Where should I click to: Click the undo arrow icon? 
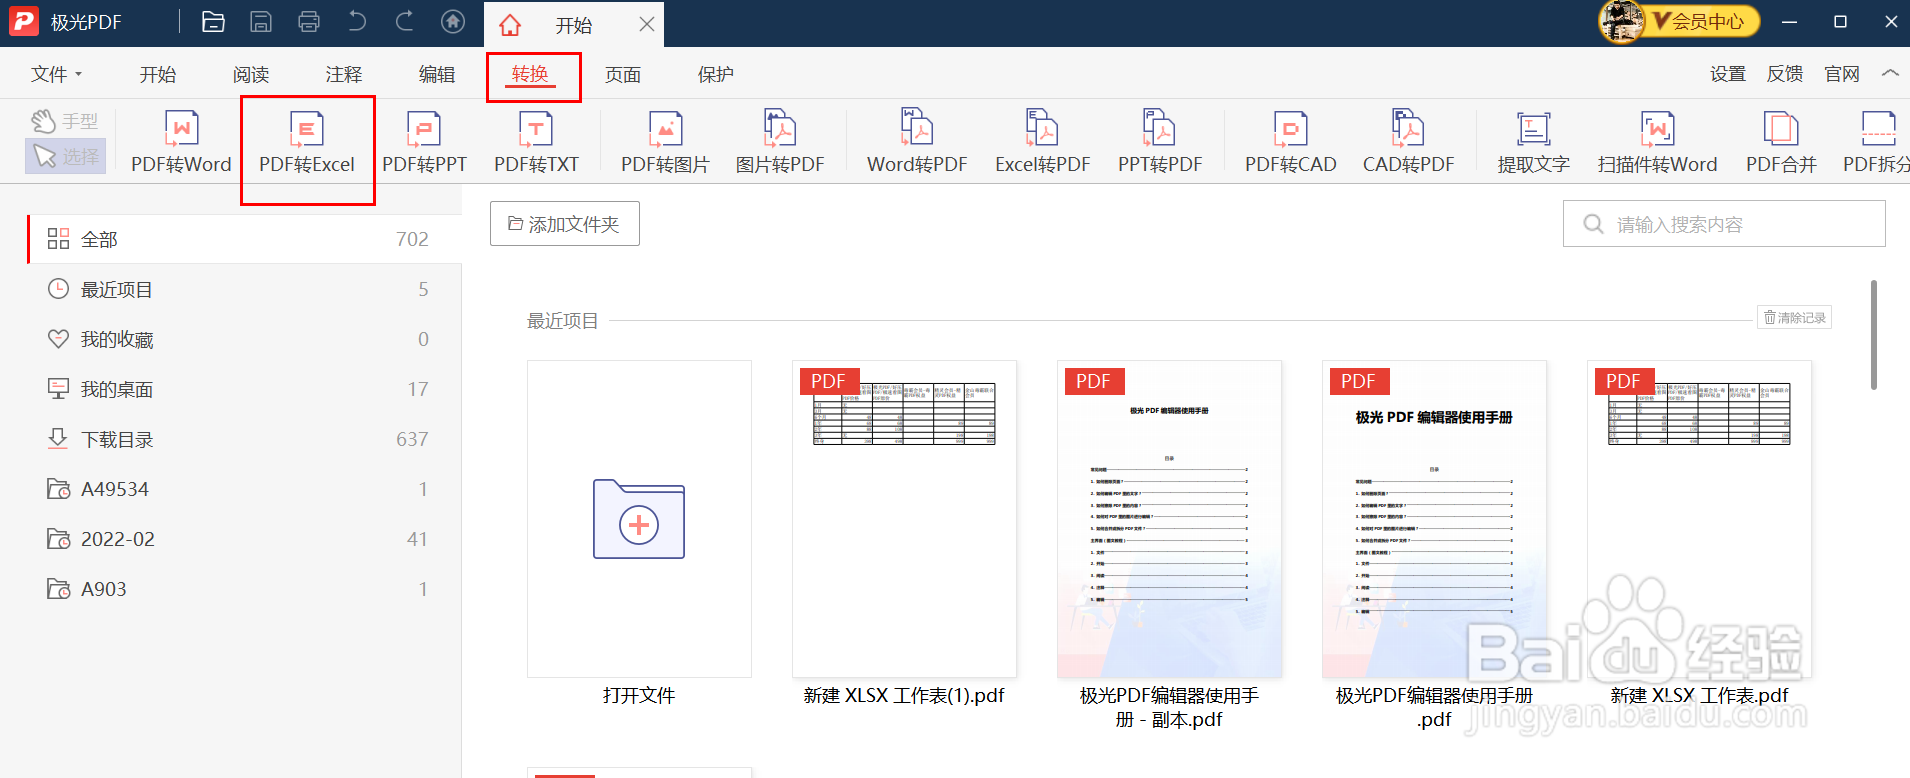pos(357,22)
